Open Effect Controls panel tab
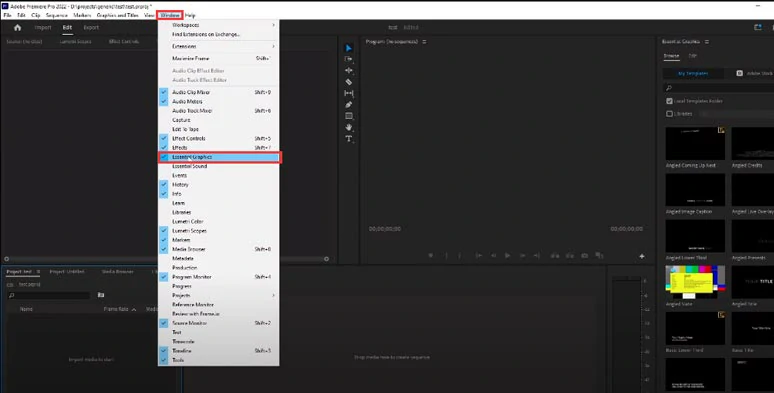The height and width of the screenshot is (393, 774). coord(124,42)
